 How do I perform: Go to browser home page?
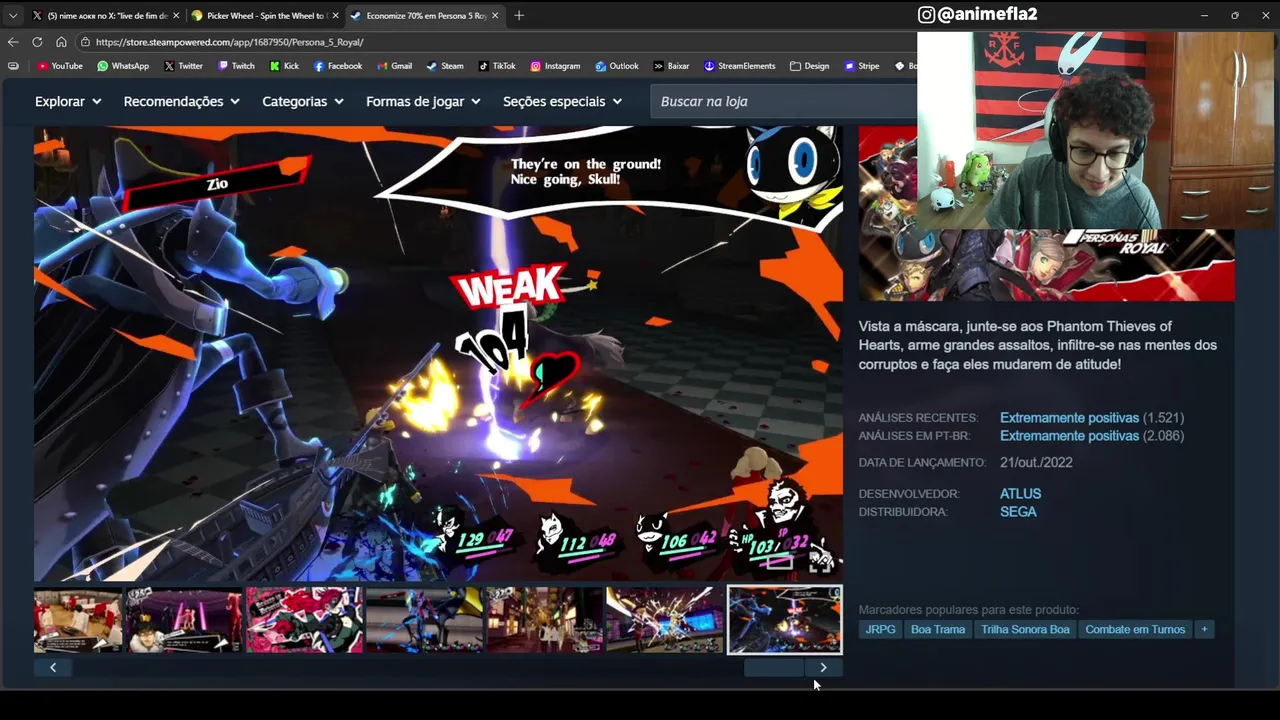pyautogui.click(x=61, y=42)
